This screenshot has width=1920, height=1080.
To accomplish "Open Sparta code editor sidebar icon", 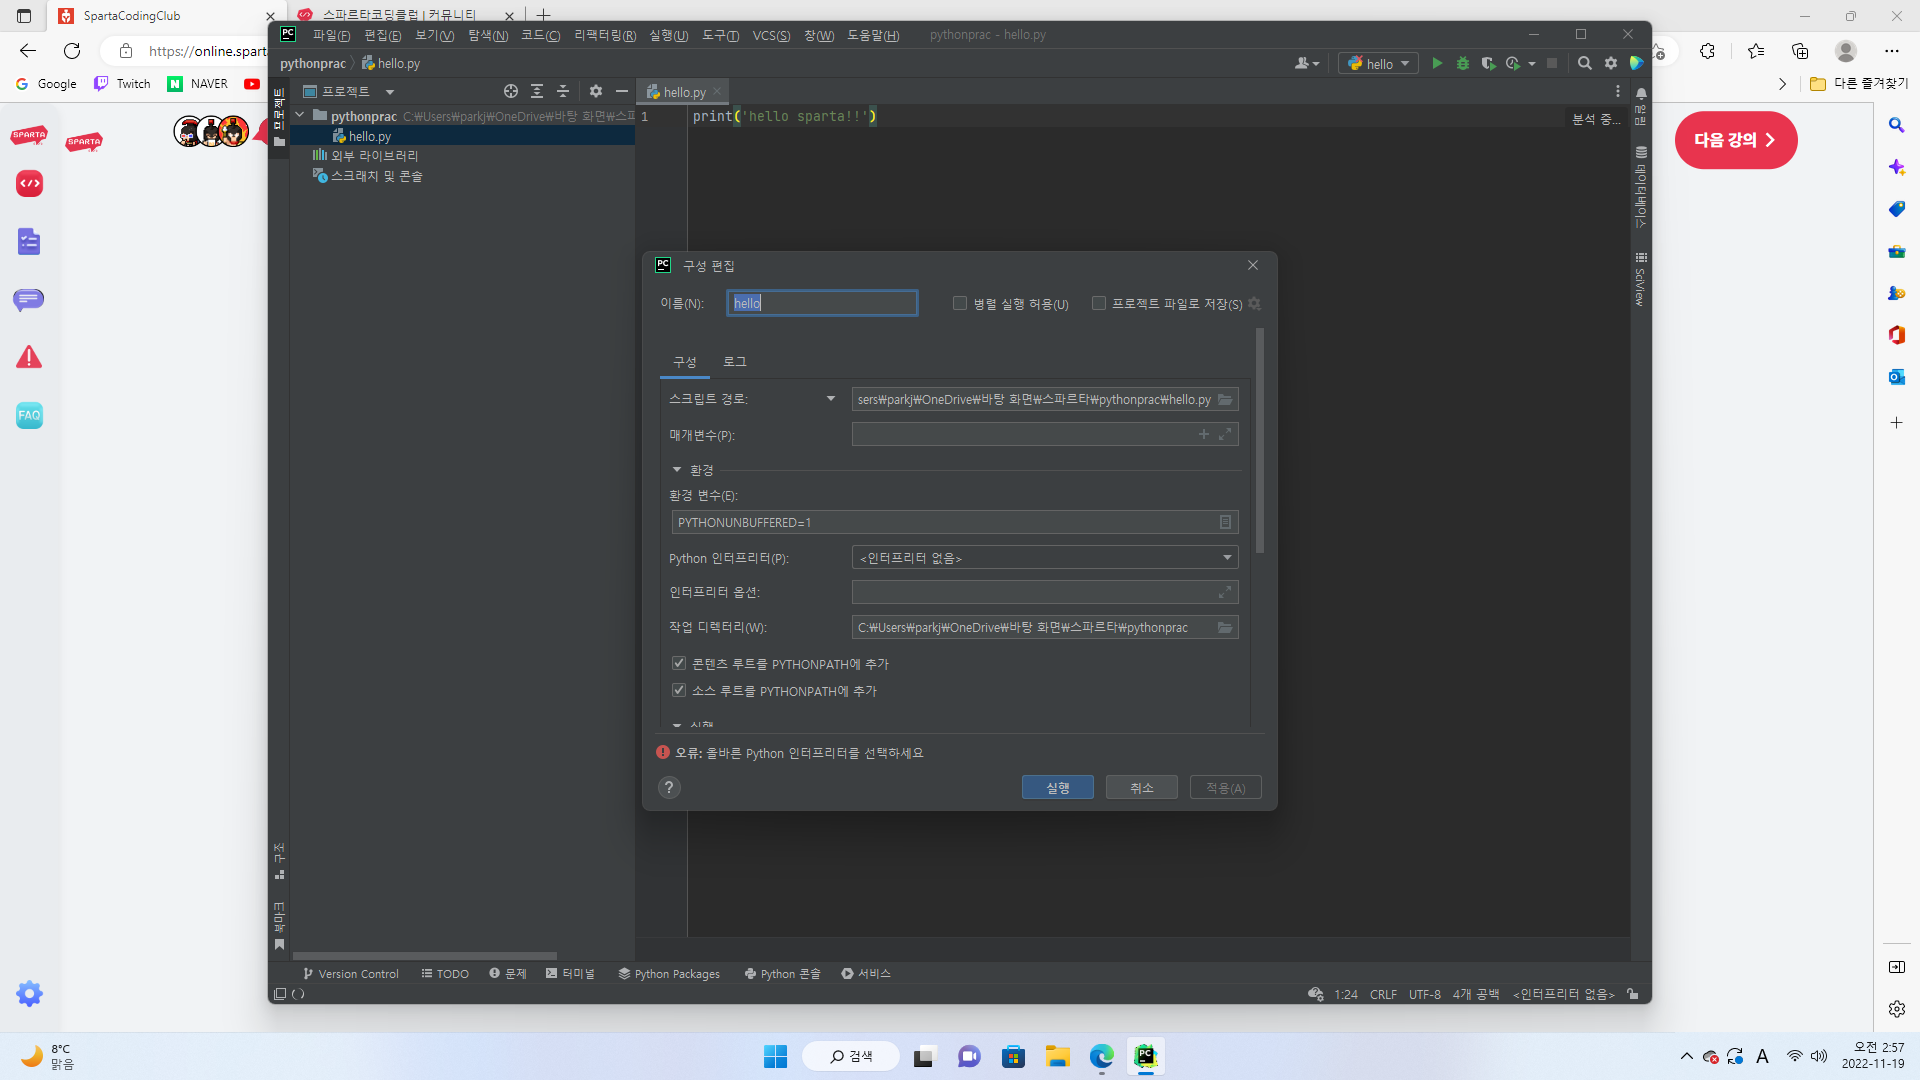I will coord(30,184).
